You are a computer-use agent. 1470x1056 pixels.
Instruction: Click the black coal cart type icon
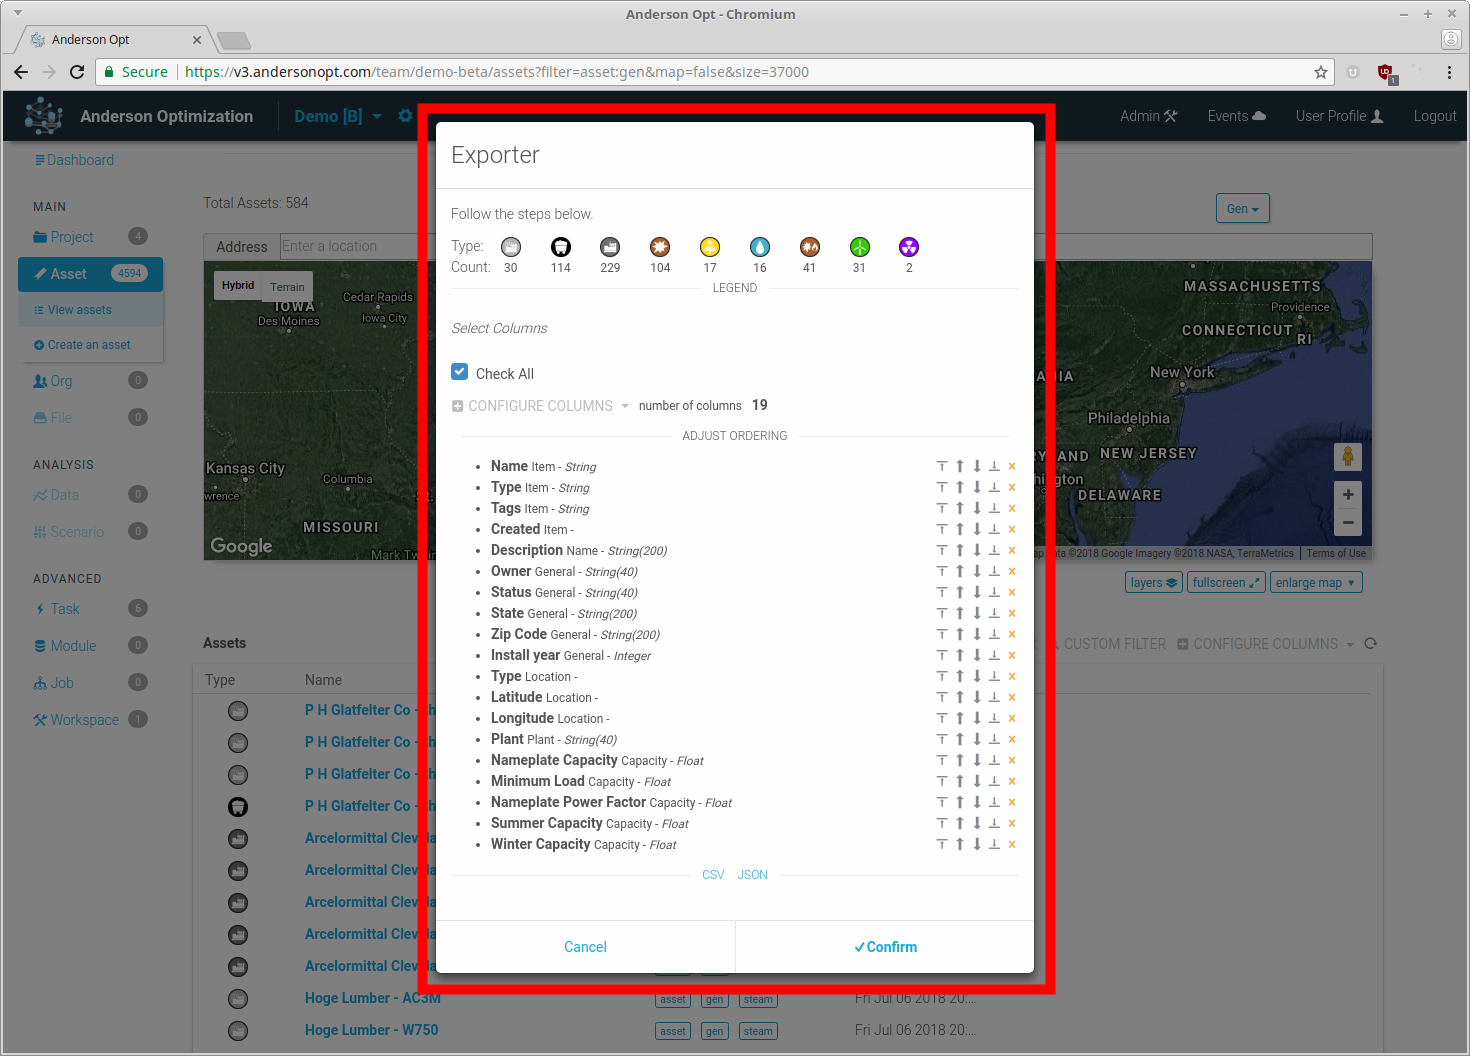click(561, 247)
